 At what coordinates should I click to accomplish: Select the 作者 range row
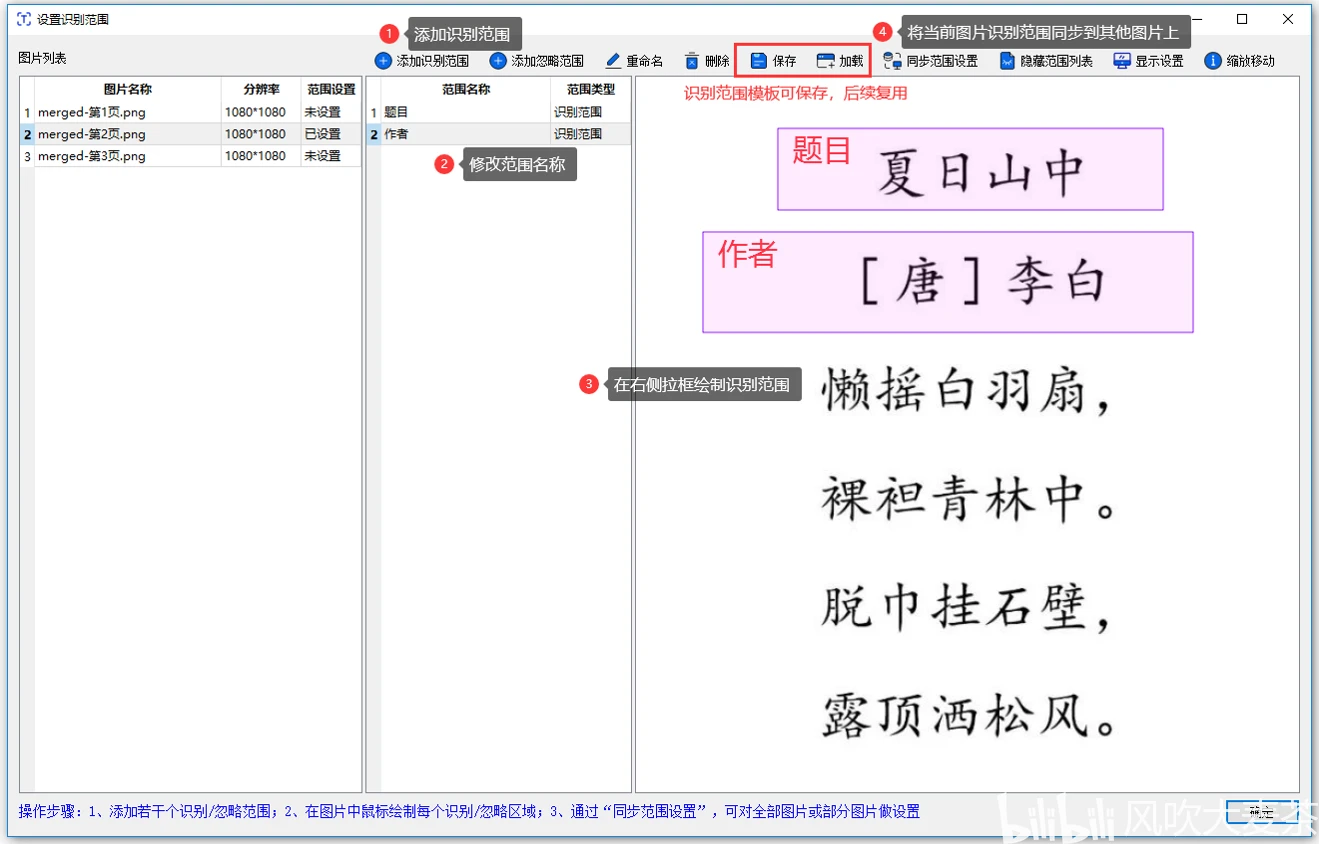point(498,134)
